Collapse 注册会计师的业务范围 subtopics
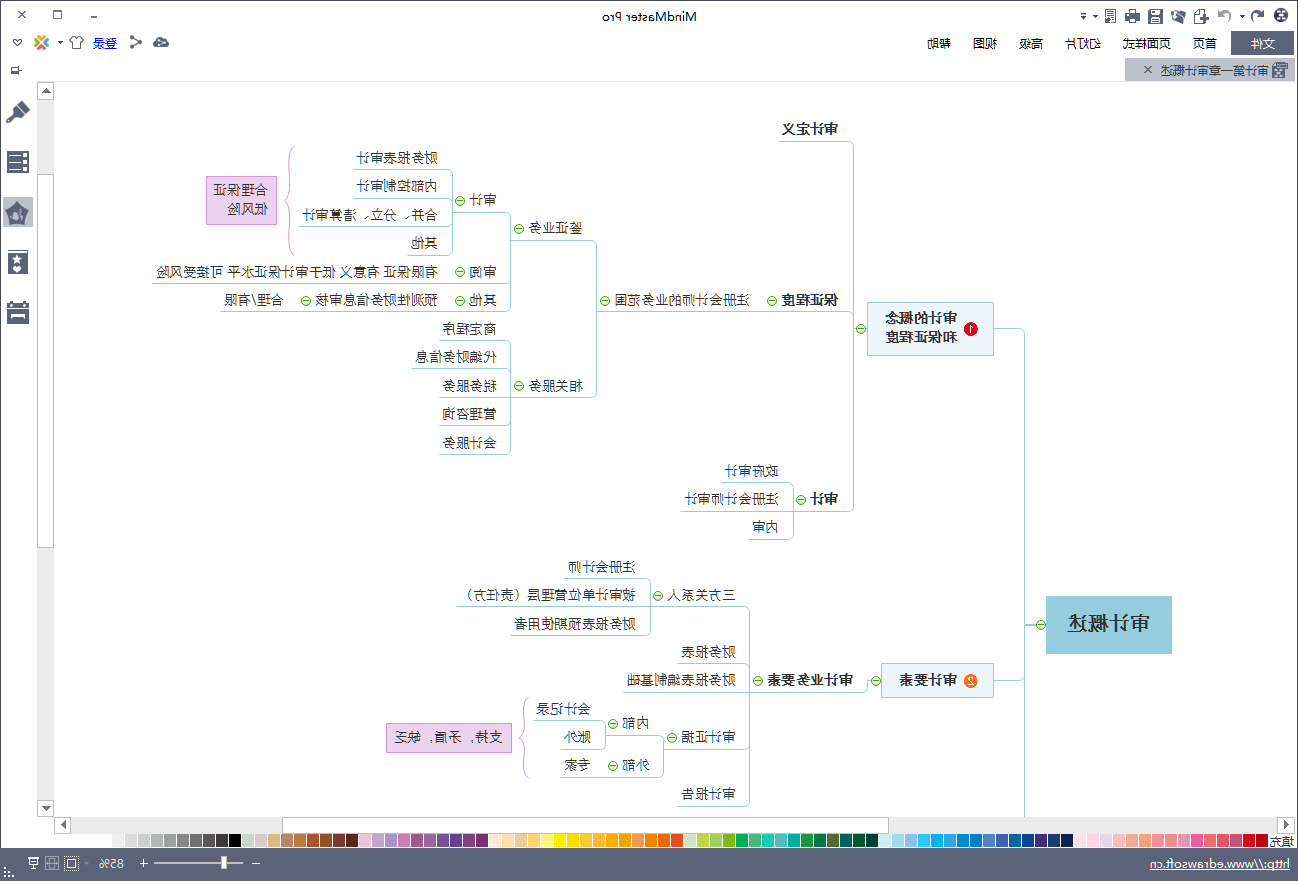This screenshot has height=881, width=1298. click(x=605, y=300)
